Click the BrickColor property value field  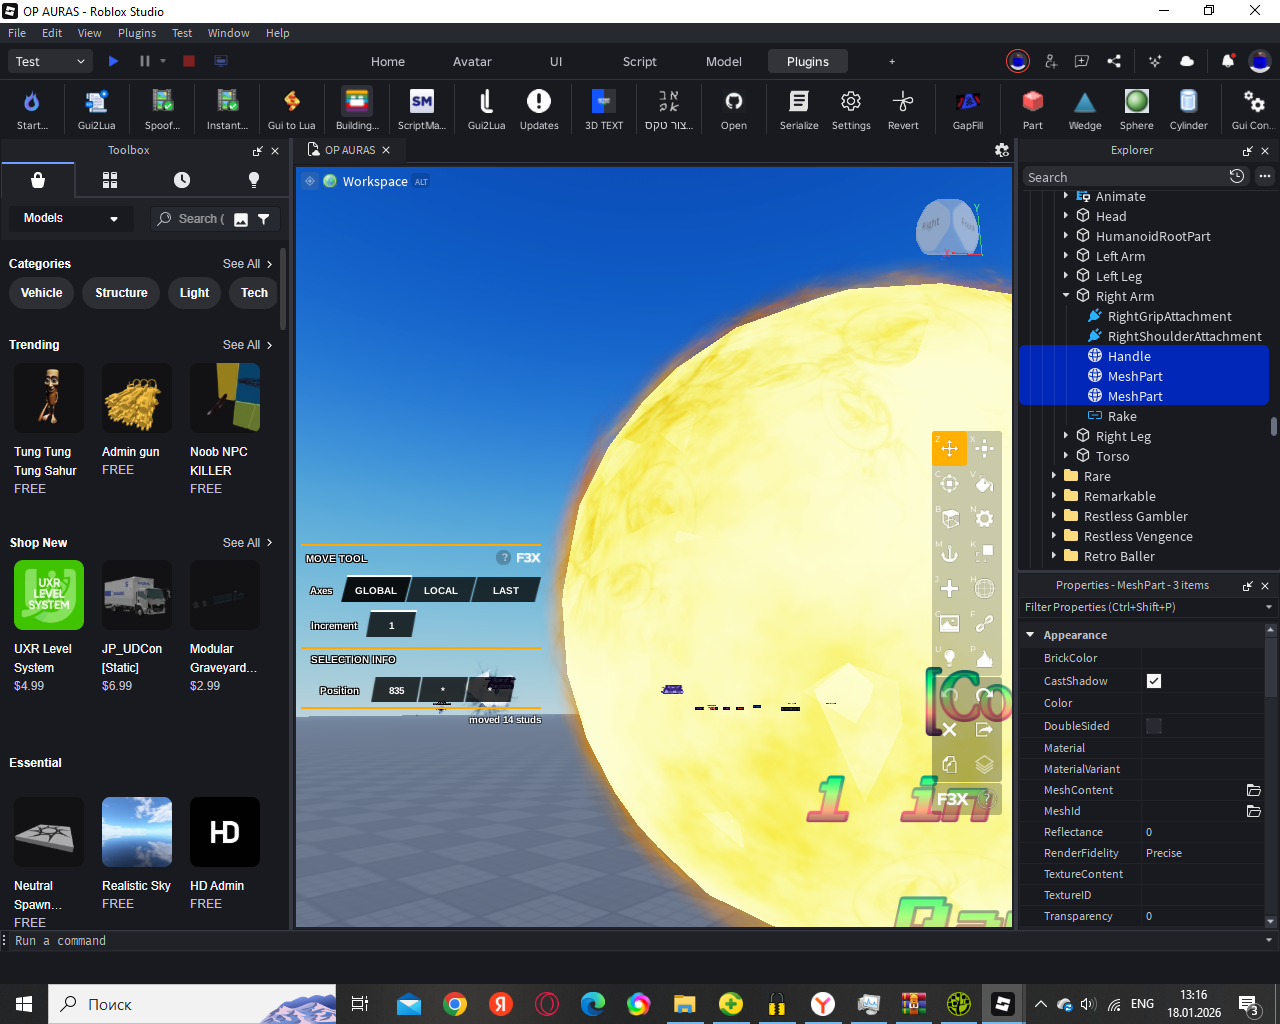pyautogui.click(x=1203, y=658)
